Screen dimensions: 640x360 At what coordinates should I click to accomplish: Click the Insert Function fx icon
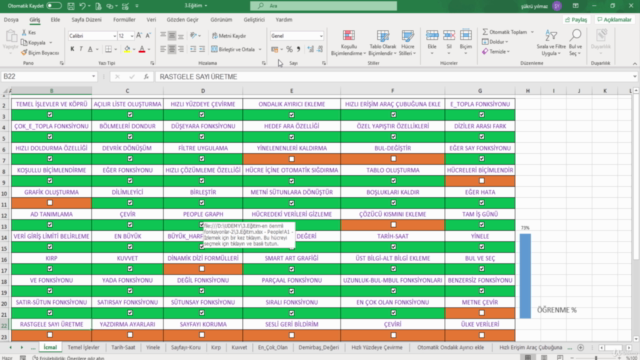click(146, 77)
